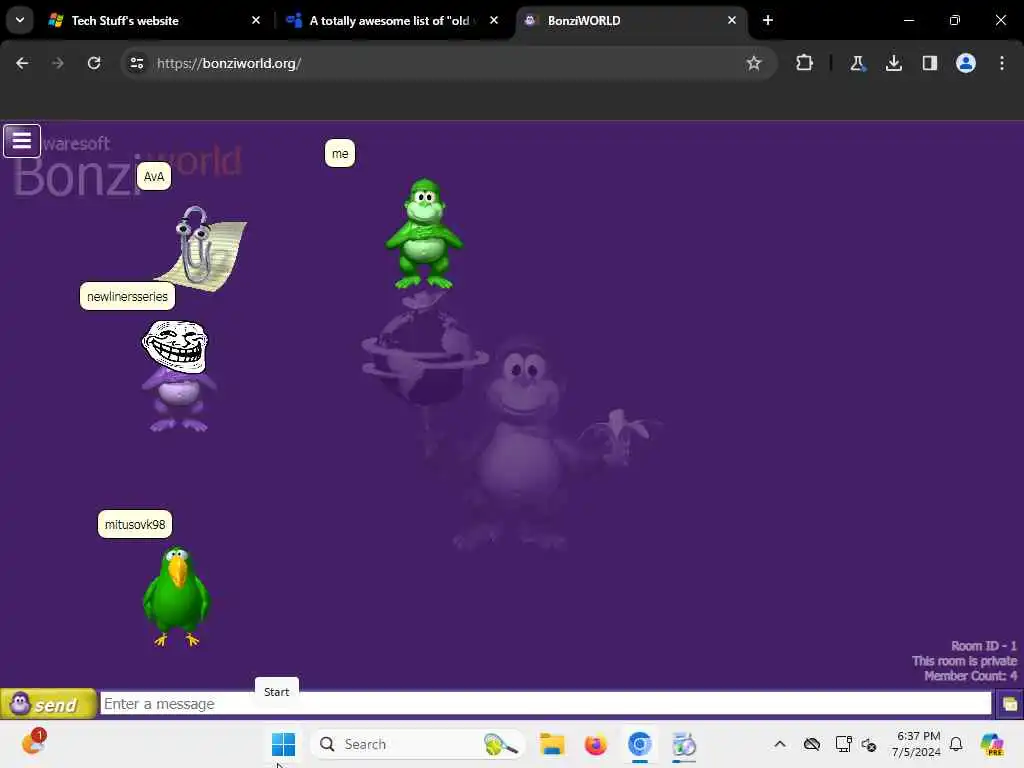Select the 'mitusovk98' name tag
This screenshot has width=1024, height=768.
[x=135, y=524]
